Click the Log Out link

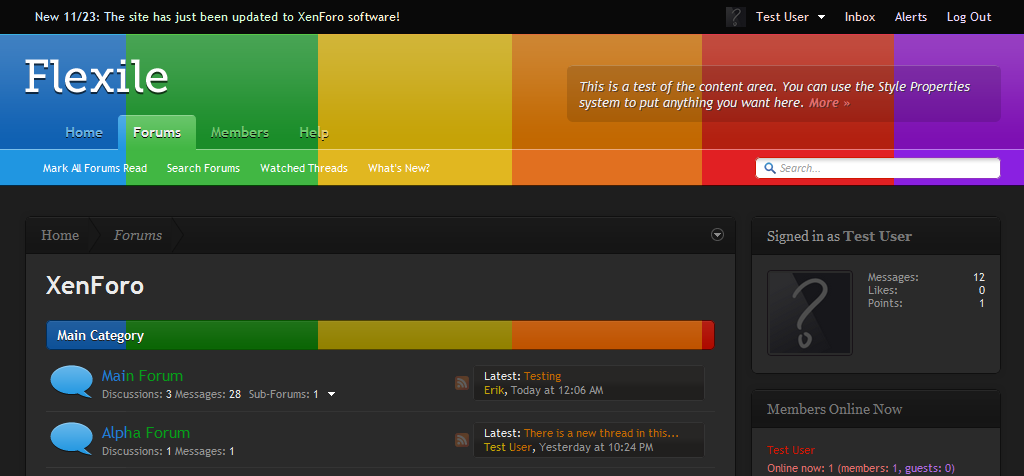click(x=969, y=17)
